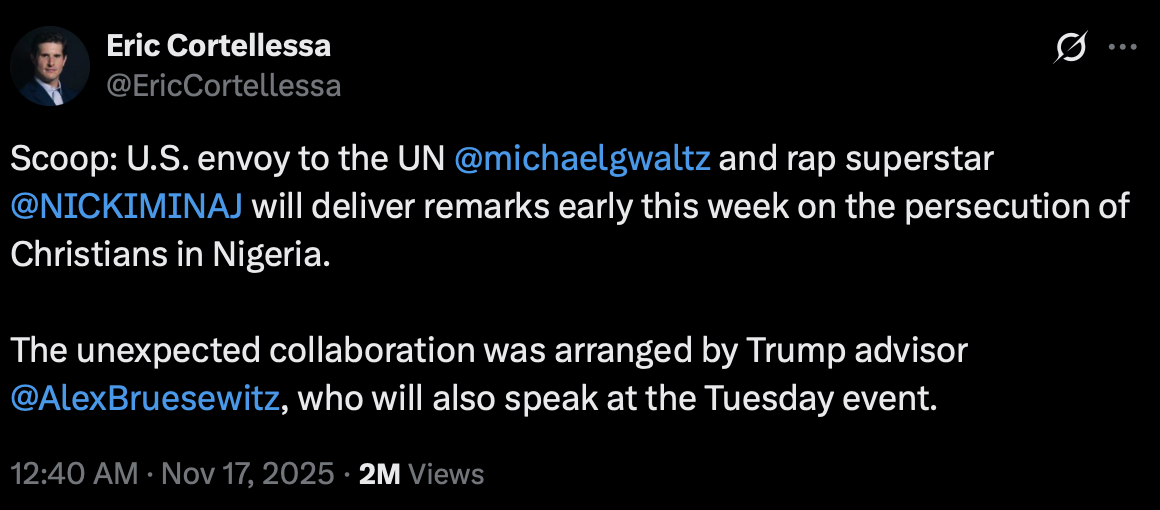Click the word "Views" label

tap(447, 474)
